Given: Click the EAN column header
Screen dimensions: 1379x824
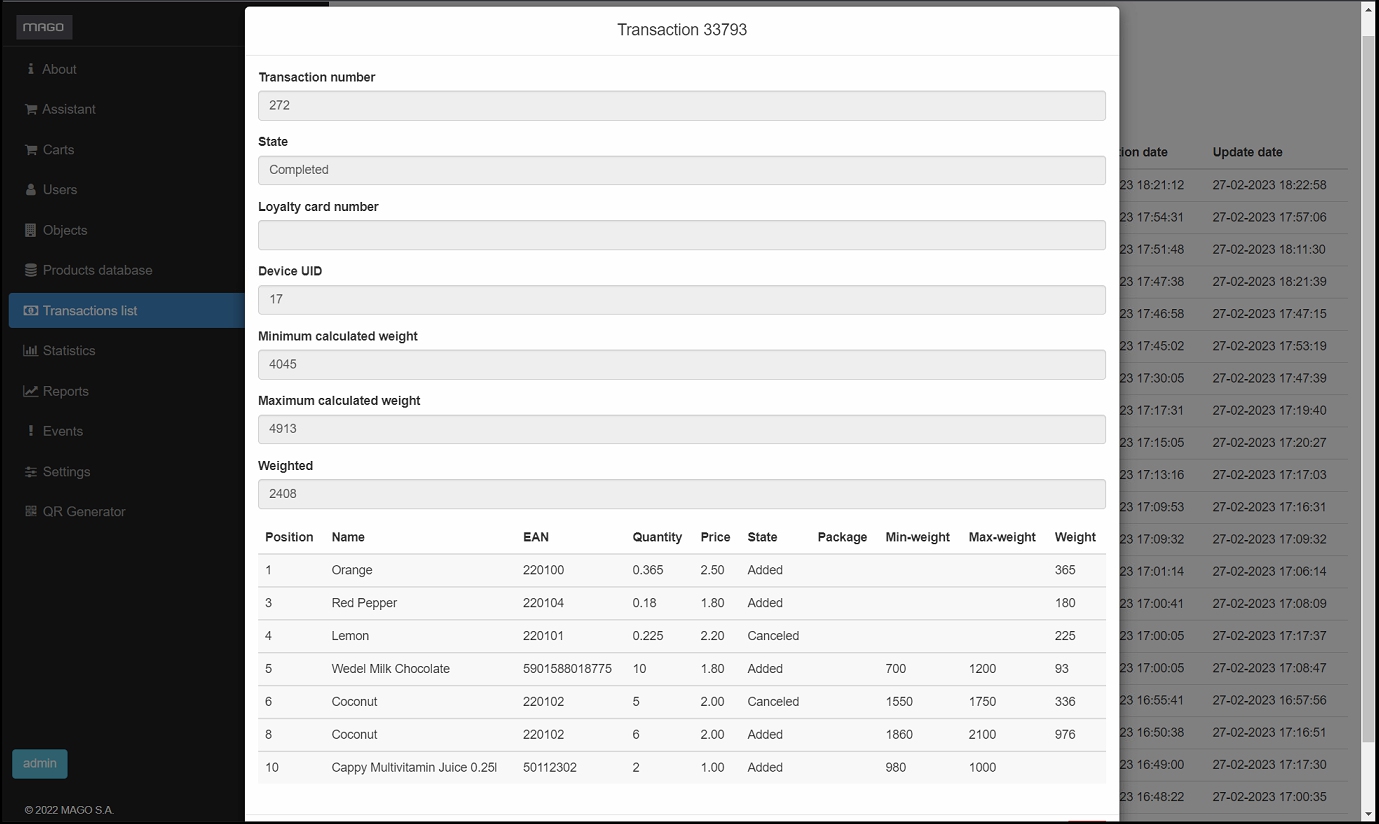Looking at the screenshot, I should (536, 537).
